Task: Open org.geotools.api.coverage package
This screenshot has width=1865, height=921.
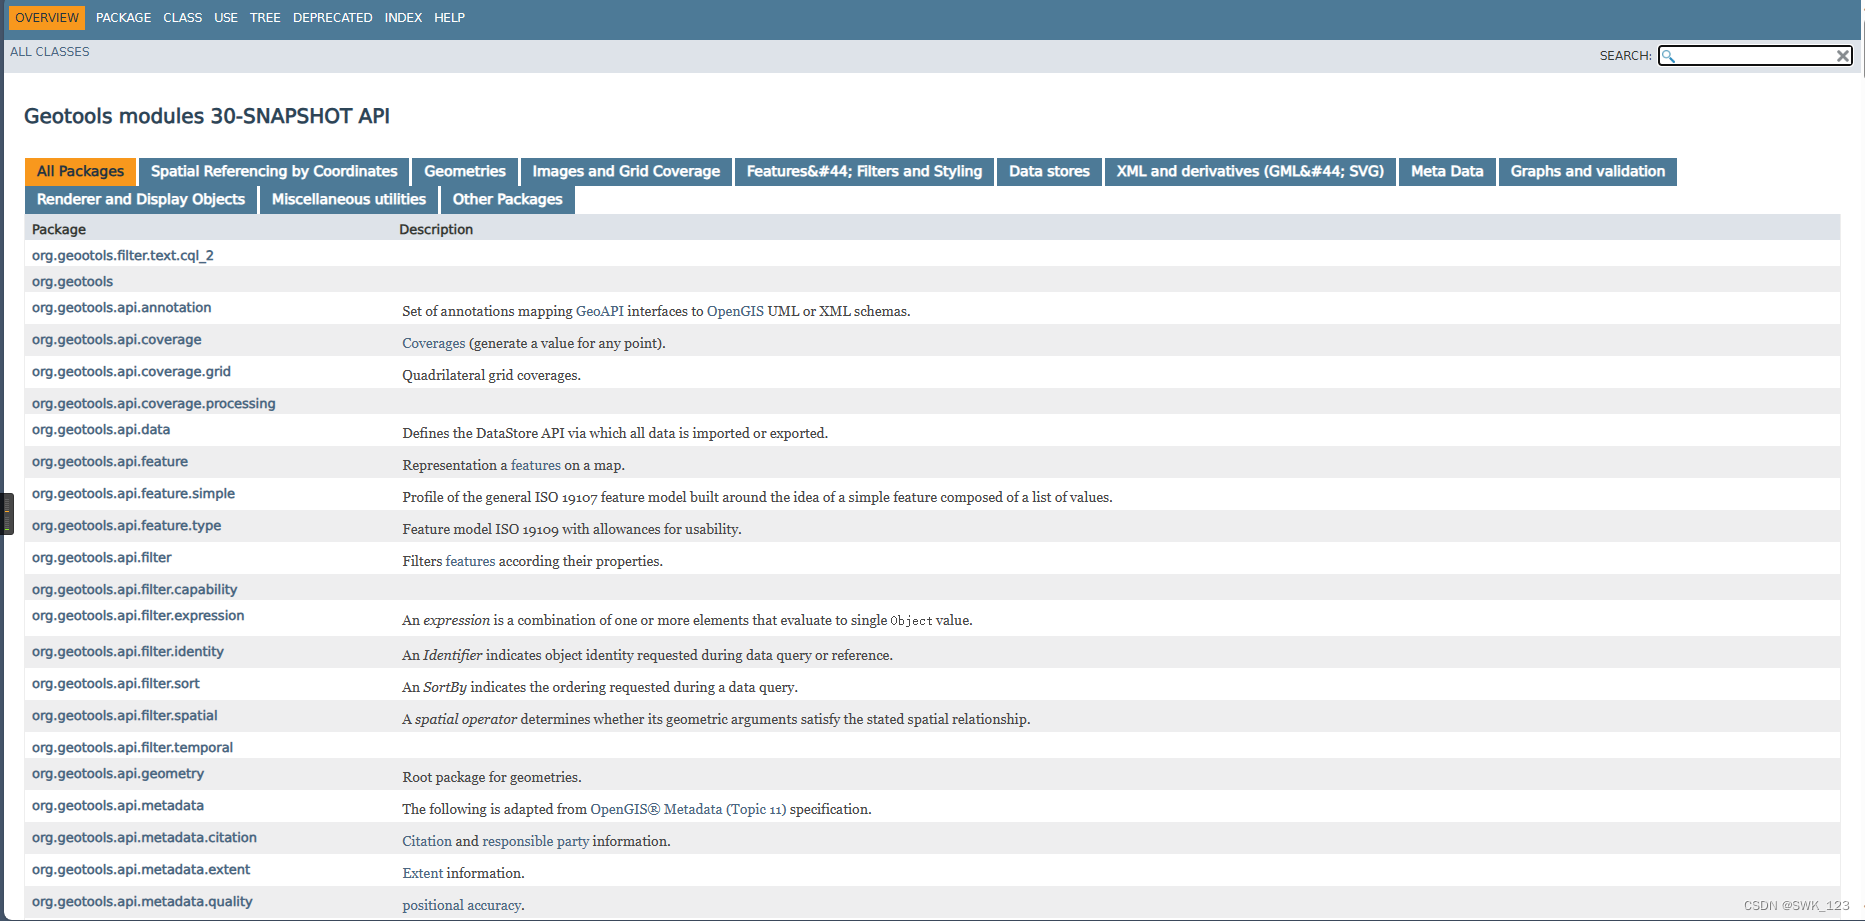Action: 117,340
